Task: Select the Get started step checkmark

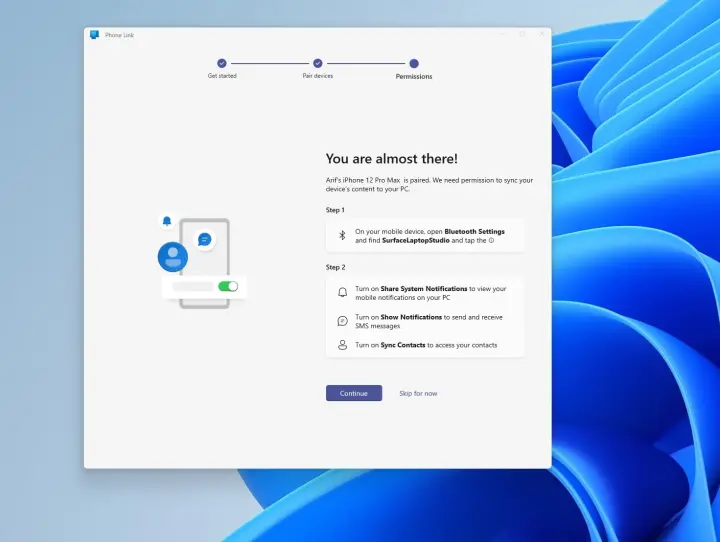Action: pos(222,63)
